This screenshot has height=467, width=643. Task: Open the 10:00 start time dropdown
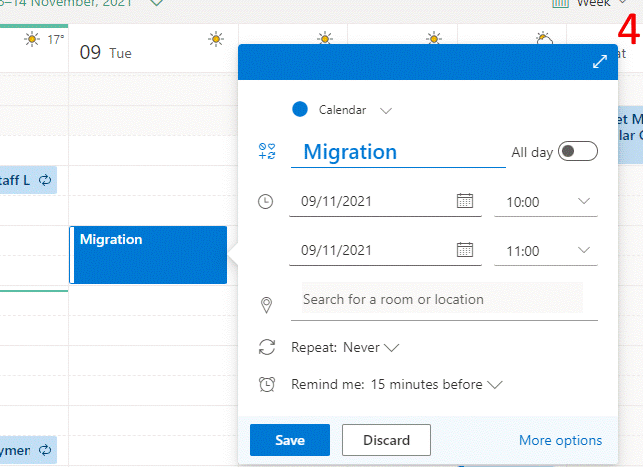pyautogui.click(x=546, y=202)
